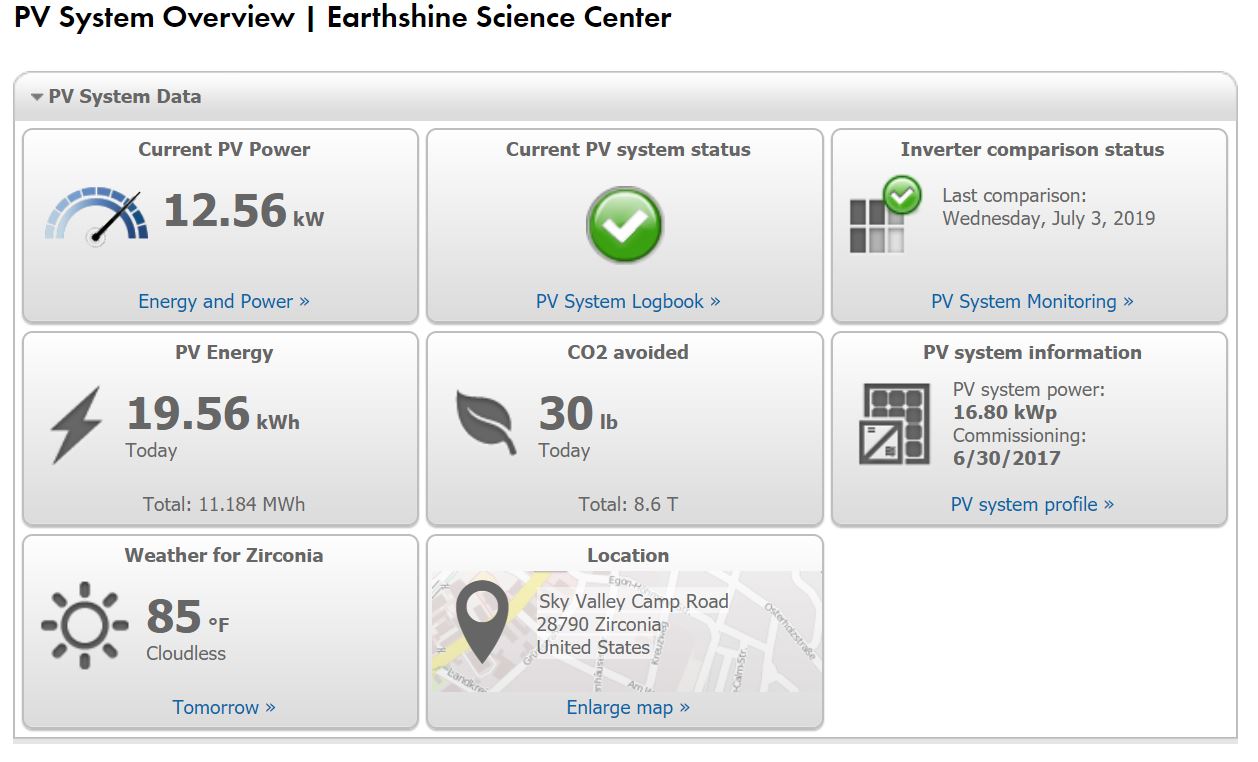The width and height of the screenshot is (1258, 762).
Task: View the PV system profile
Action: [1032, 504]
